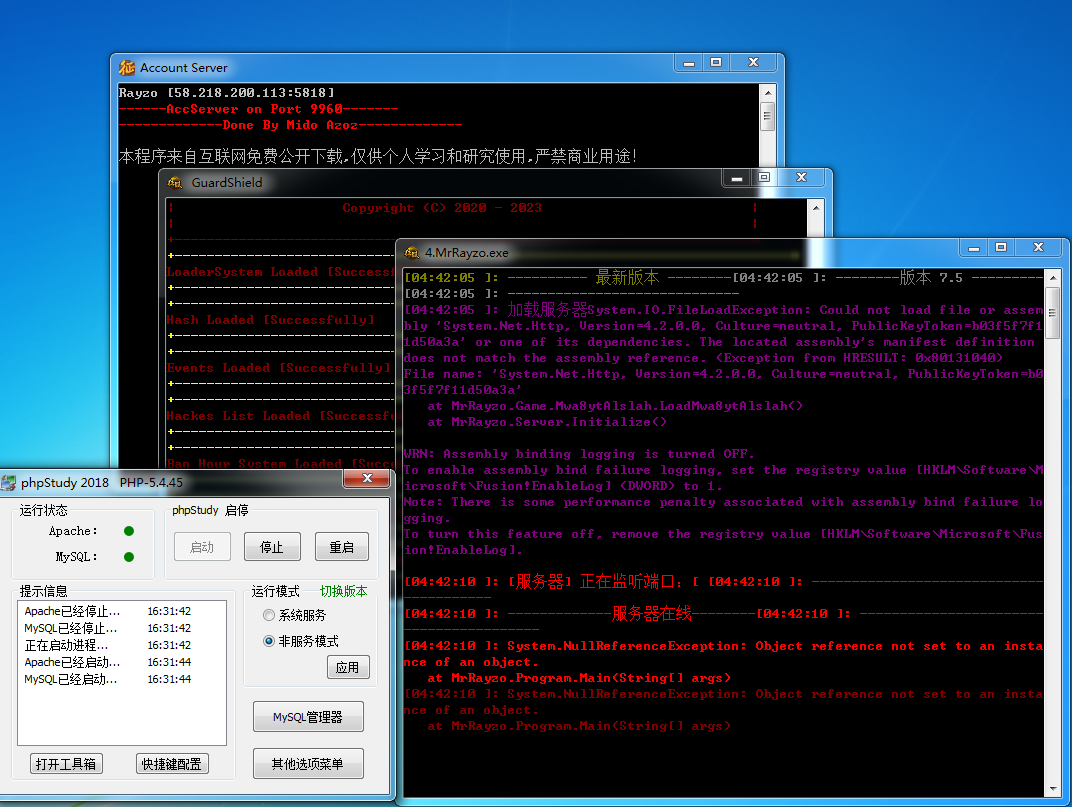Click the MrRayzo console scrollbar up arrow

point(1053,278)
